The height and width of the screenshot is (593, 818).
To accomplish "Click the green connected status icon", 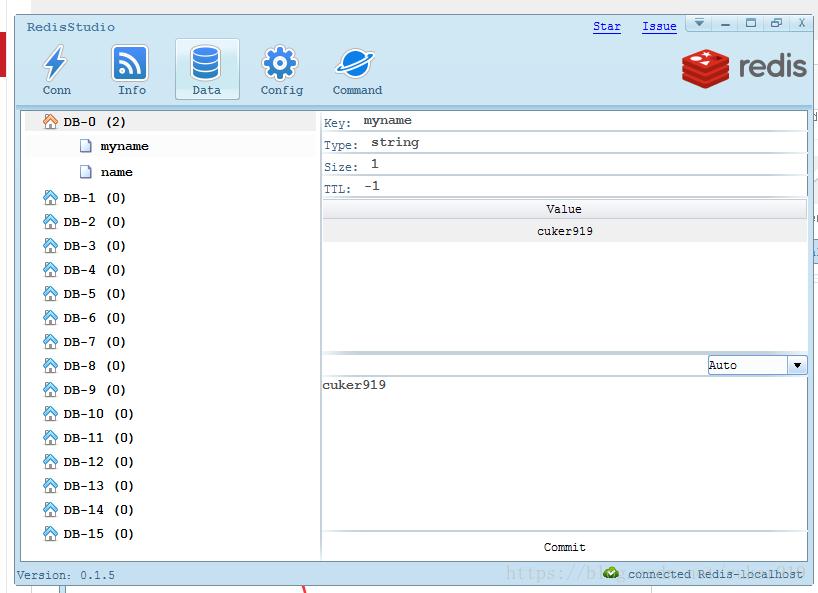I will click(x=611, y=573).
